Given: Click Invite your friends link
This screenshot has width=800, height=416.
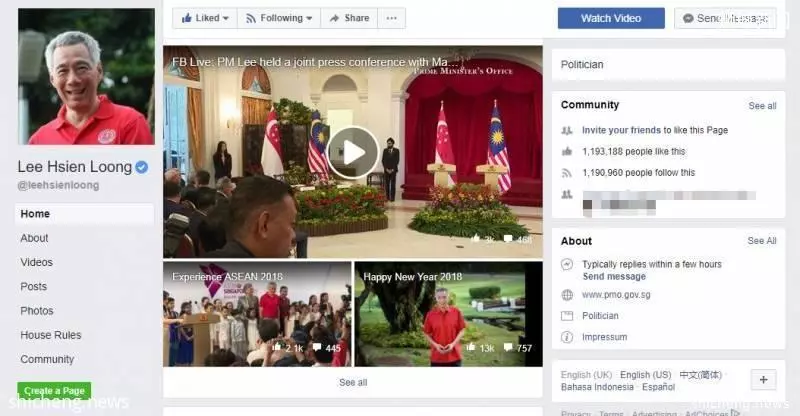Looking at the screenshot, I should [621, 130].
